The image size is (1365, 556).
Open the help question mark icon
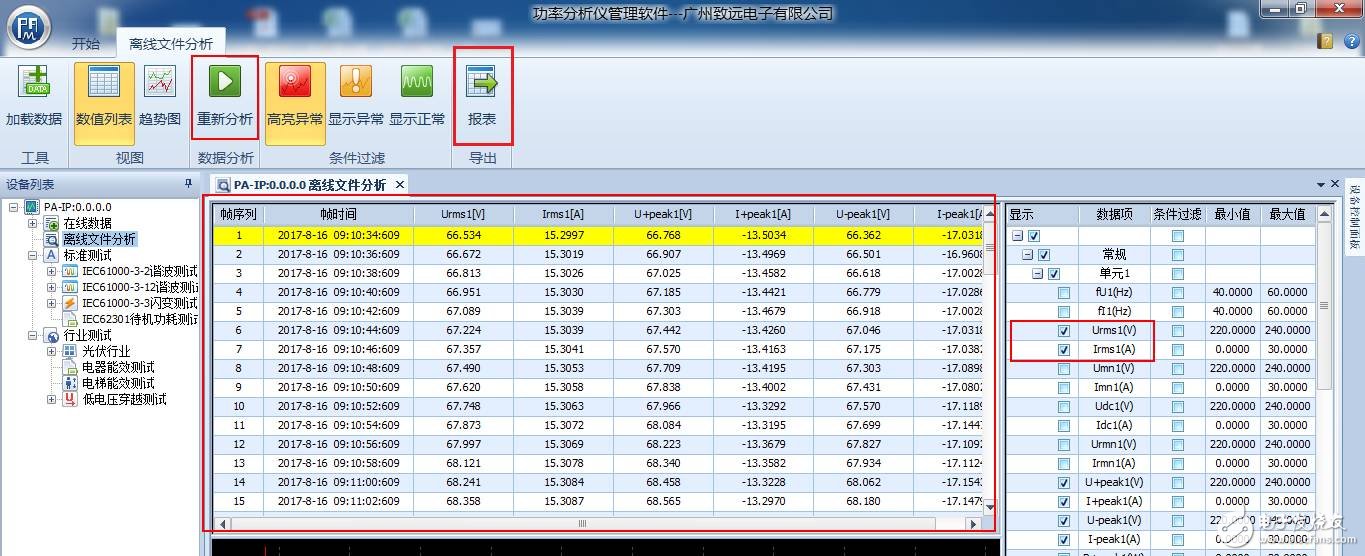pyautogui.click(x=1326, y=41)
